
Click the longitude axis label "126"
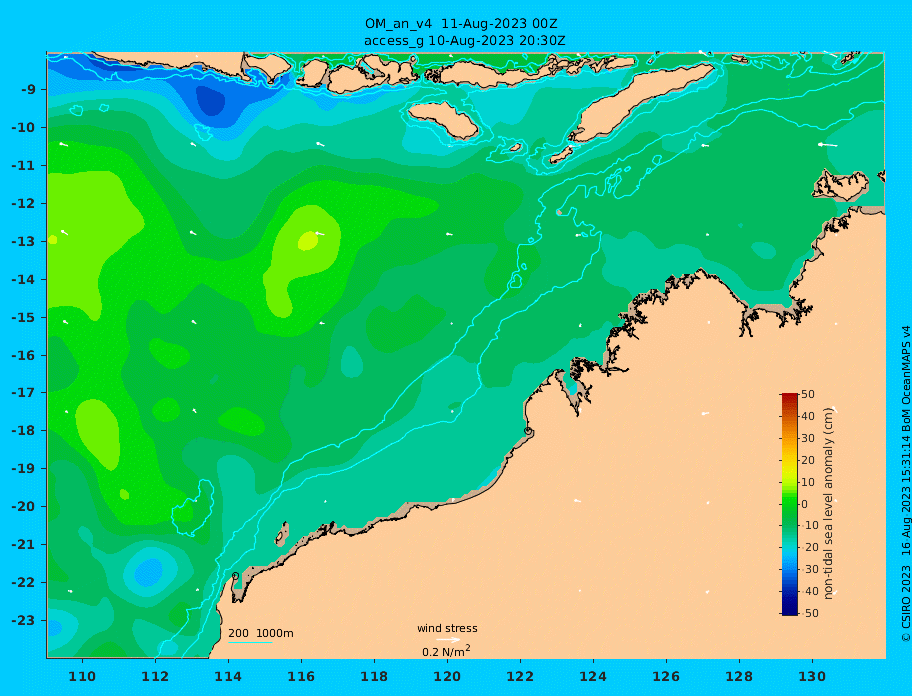(666, 676)
